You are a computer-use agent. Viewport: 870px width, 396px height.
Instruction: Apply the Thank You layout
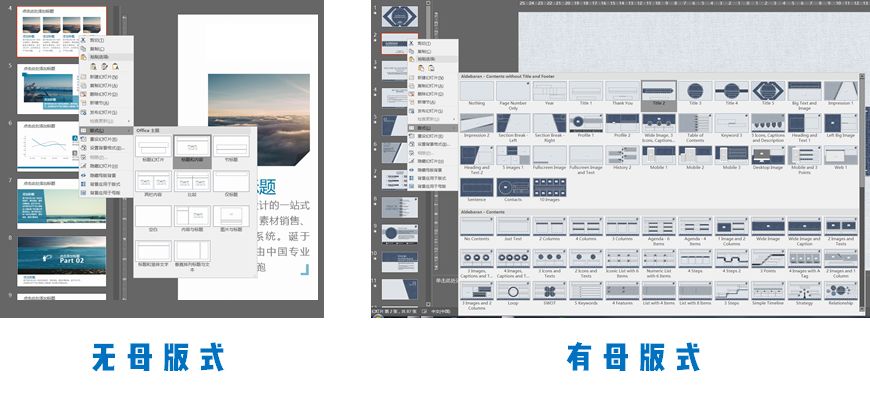tap(622, 93)
